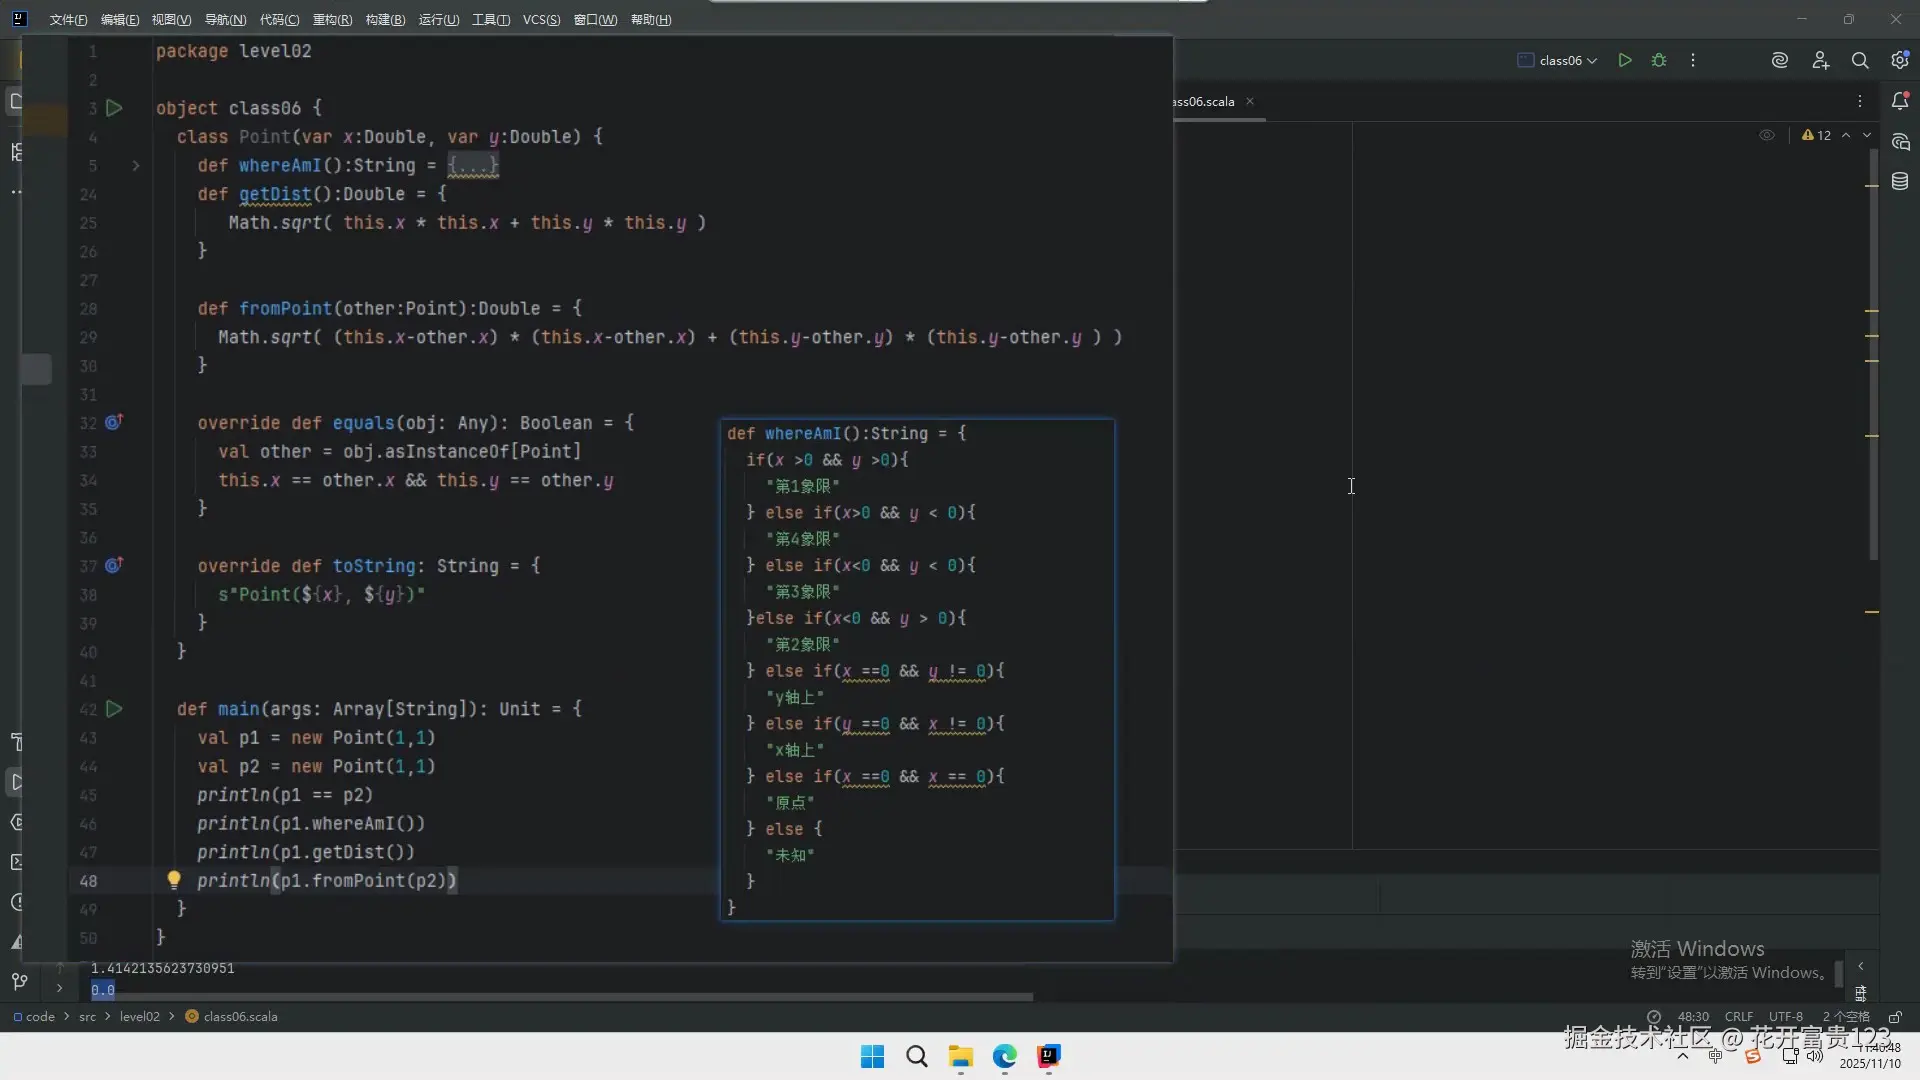
Task: Click the UTF-8 encoding in status bar
Action: click(1785, 1017)
